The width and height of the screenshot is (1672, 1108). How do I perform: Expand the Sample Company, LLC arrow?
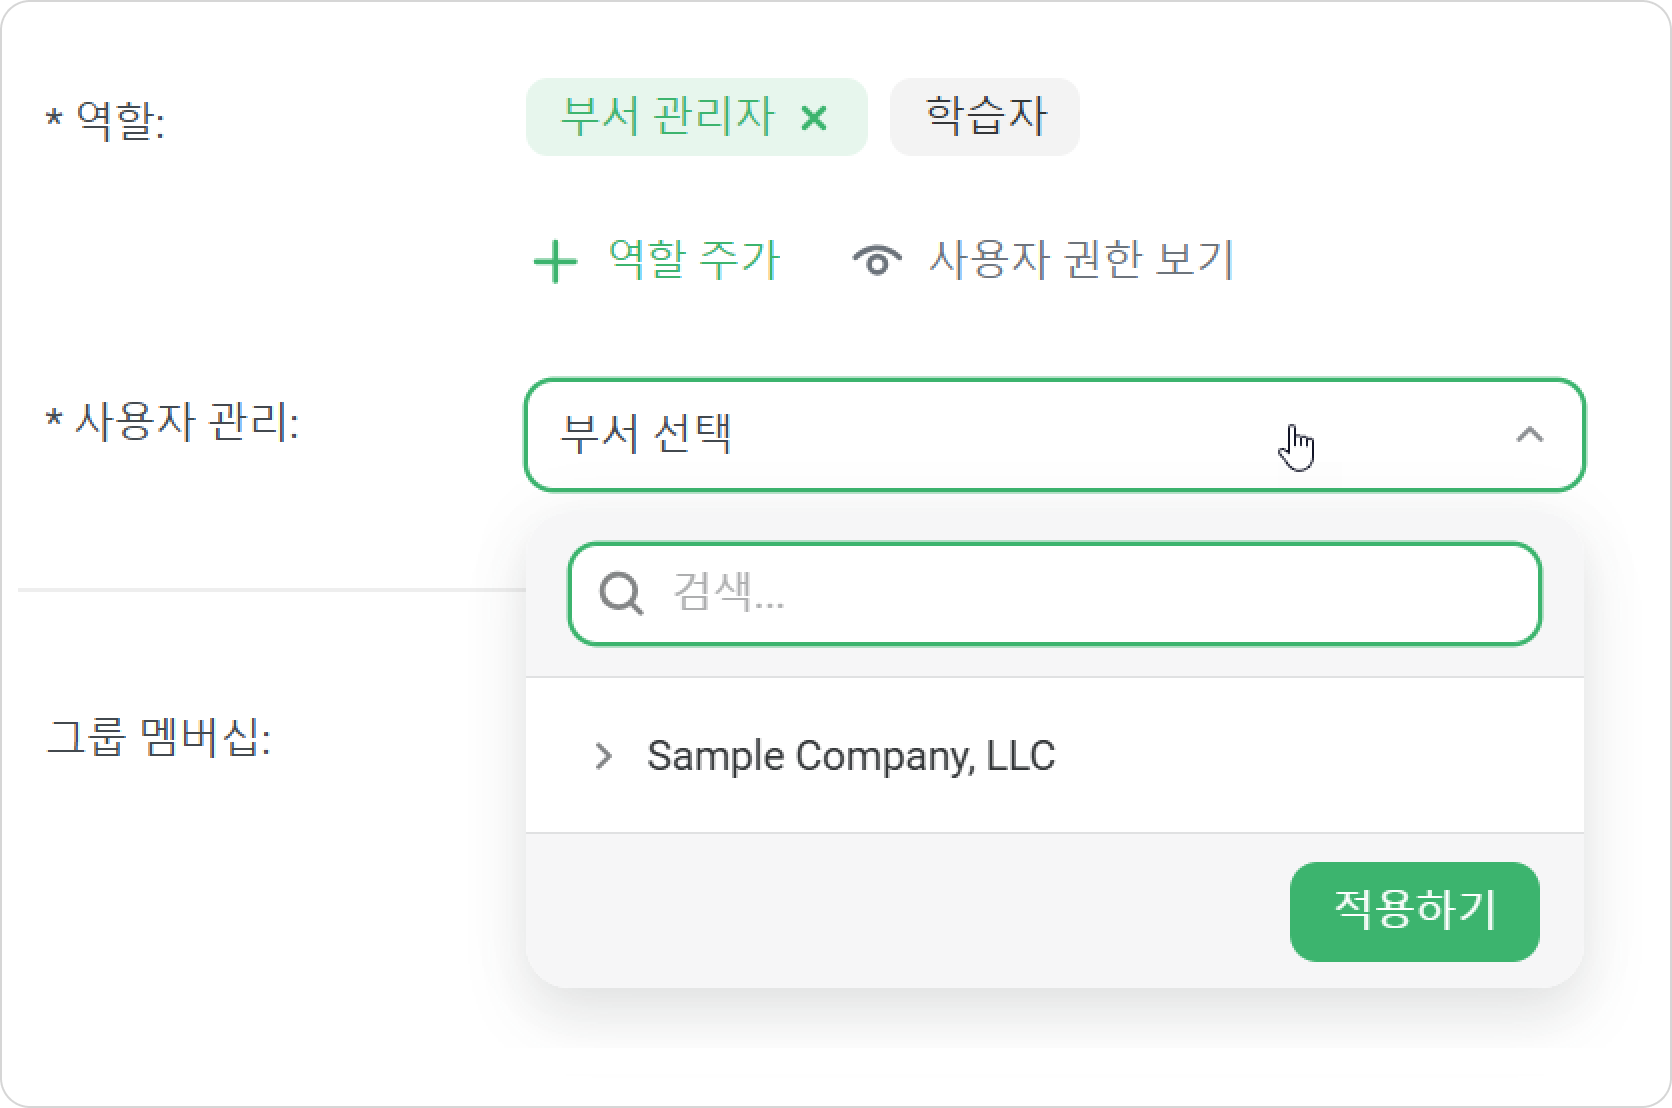[x=603, y=756]
